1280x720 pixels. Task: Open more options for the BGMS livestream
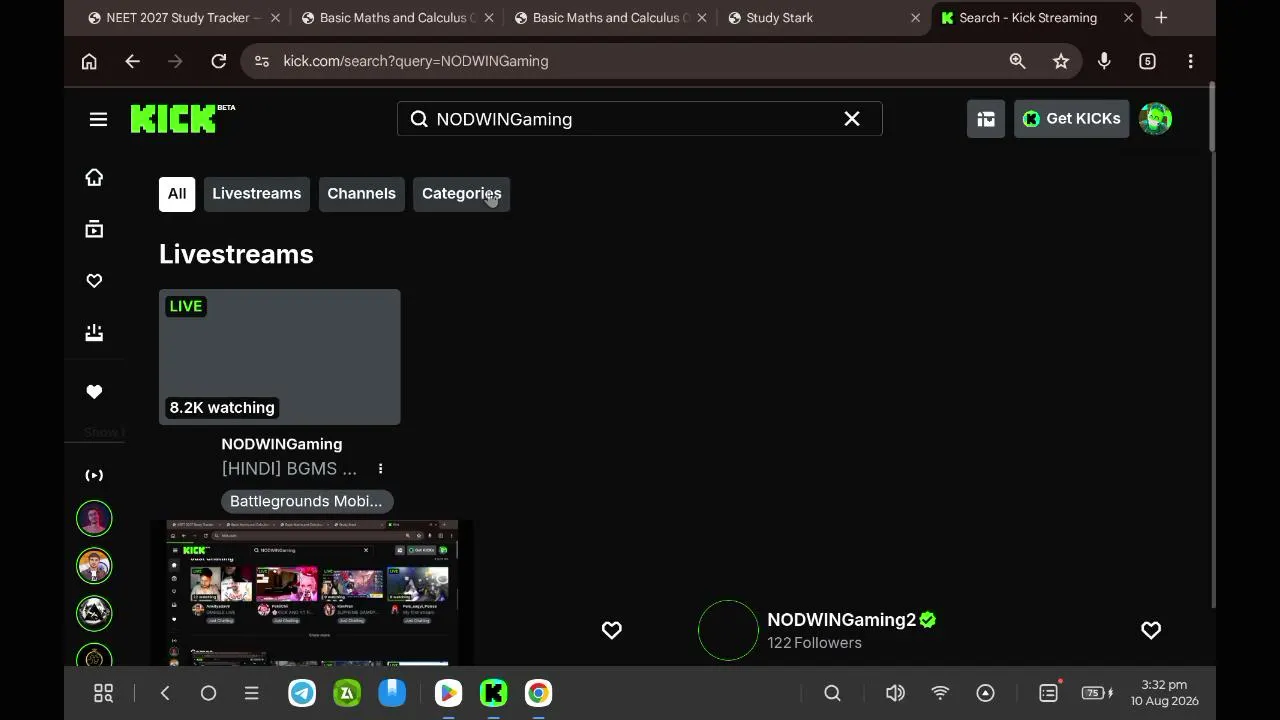pos(380,469)
